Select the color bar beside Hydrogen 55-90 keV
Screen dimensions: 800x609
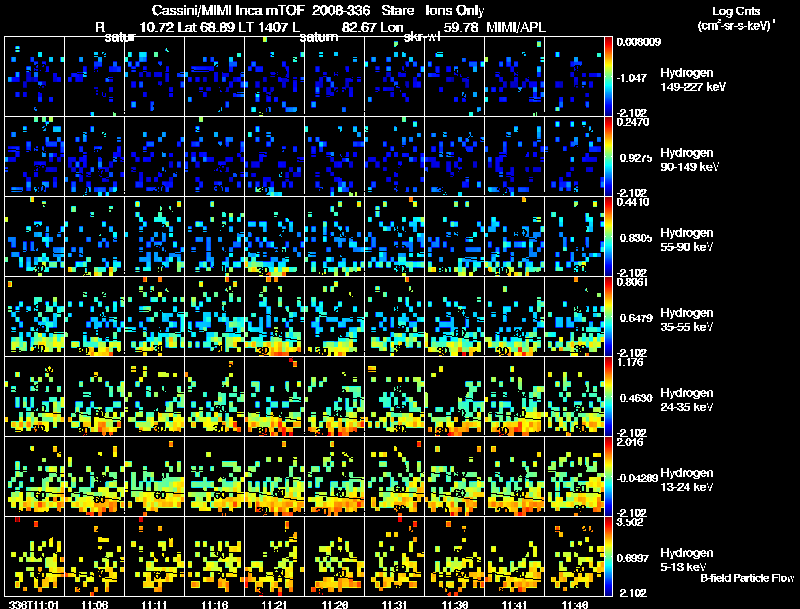point(608,236)
